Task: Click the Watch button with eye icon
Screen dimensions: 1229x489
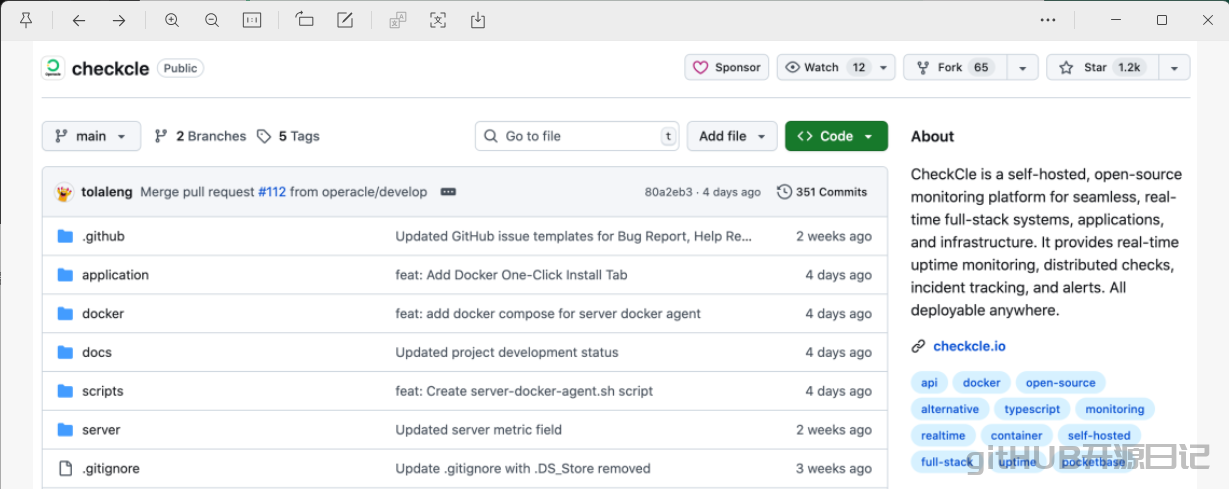Action: pyautogui.click(x=824, y=67)
